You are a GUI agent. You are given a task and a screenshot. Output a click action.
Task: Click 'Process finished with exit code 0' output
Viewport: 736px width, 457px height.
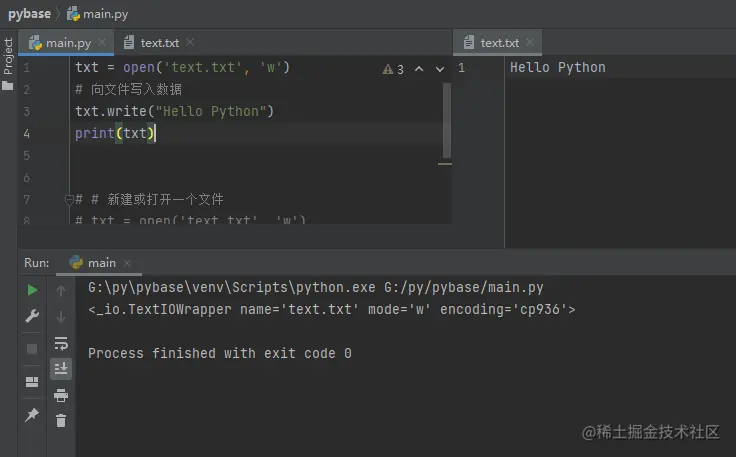pyautogui.click(x=220, y=353)
